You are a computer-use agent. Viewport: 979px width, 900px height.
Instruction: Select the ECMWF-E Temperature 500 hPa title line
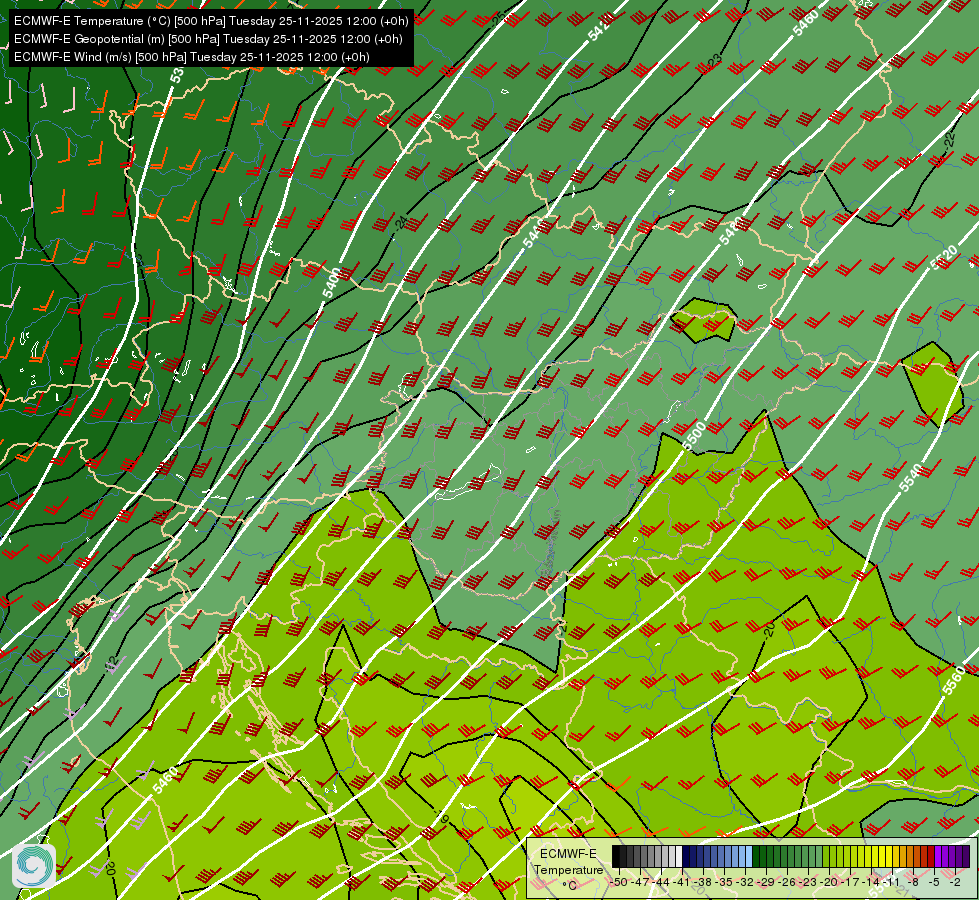click(211, 21)
